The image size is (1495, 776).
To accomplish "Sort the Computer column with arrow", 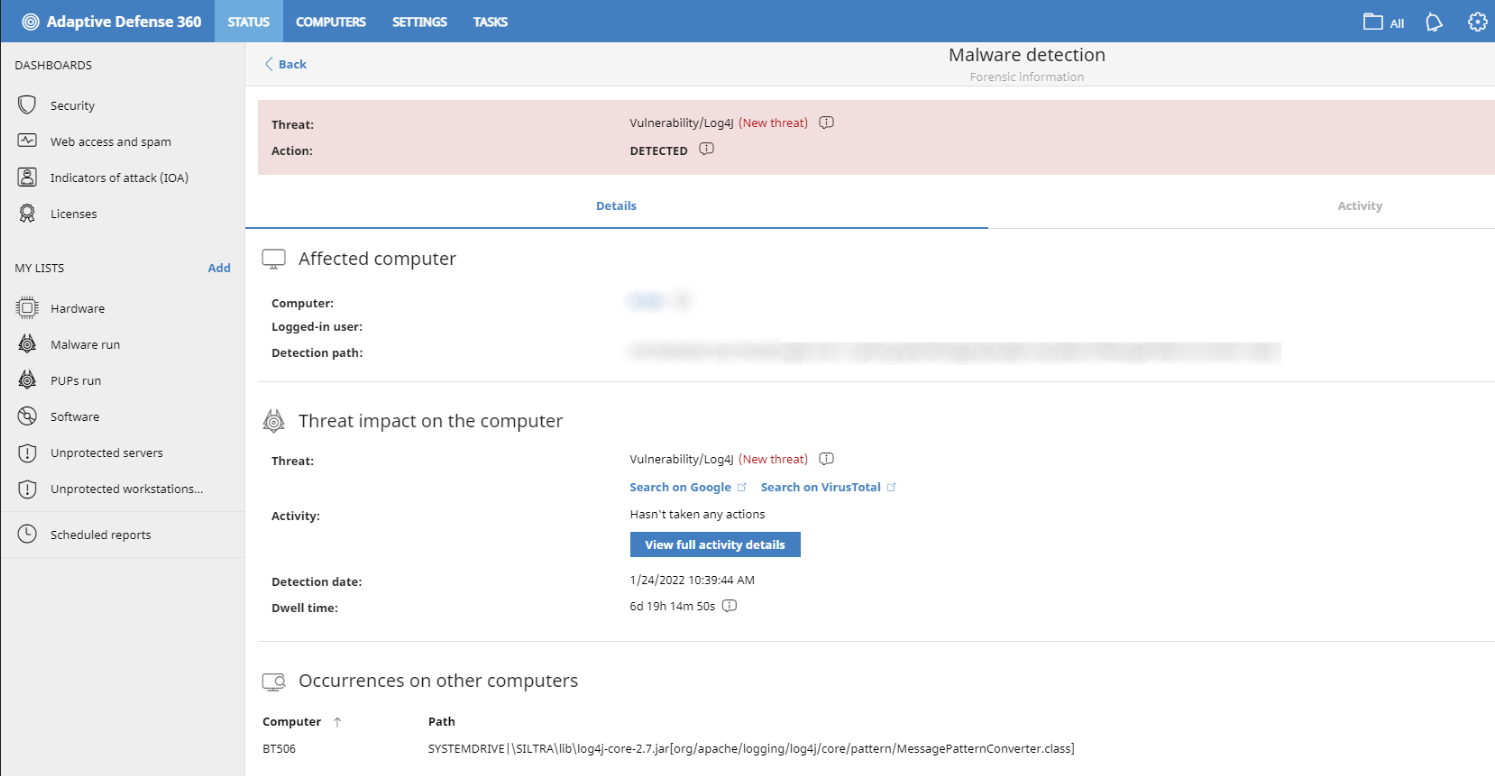I will tap(337, 722).
